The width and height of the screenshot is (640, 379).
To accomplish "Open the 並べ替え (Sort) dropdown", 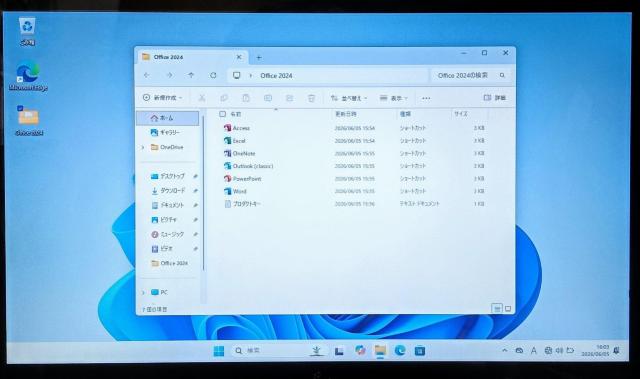I will [349, 98].
